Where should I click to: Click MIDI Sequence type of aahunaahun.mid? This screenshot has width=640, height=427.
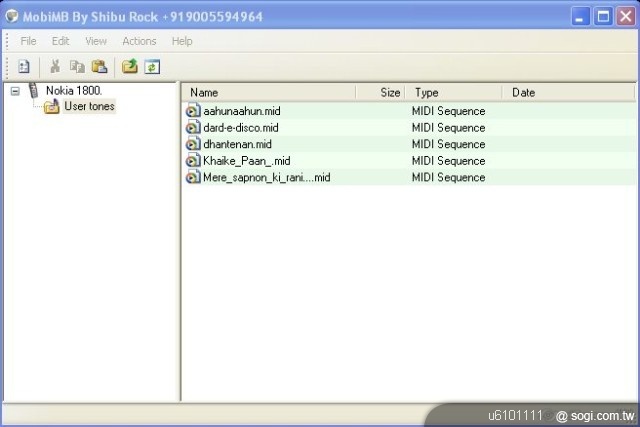448,111
